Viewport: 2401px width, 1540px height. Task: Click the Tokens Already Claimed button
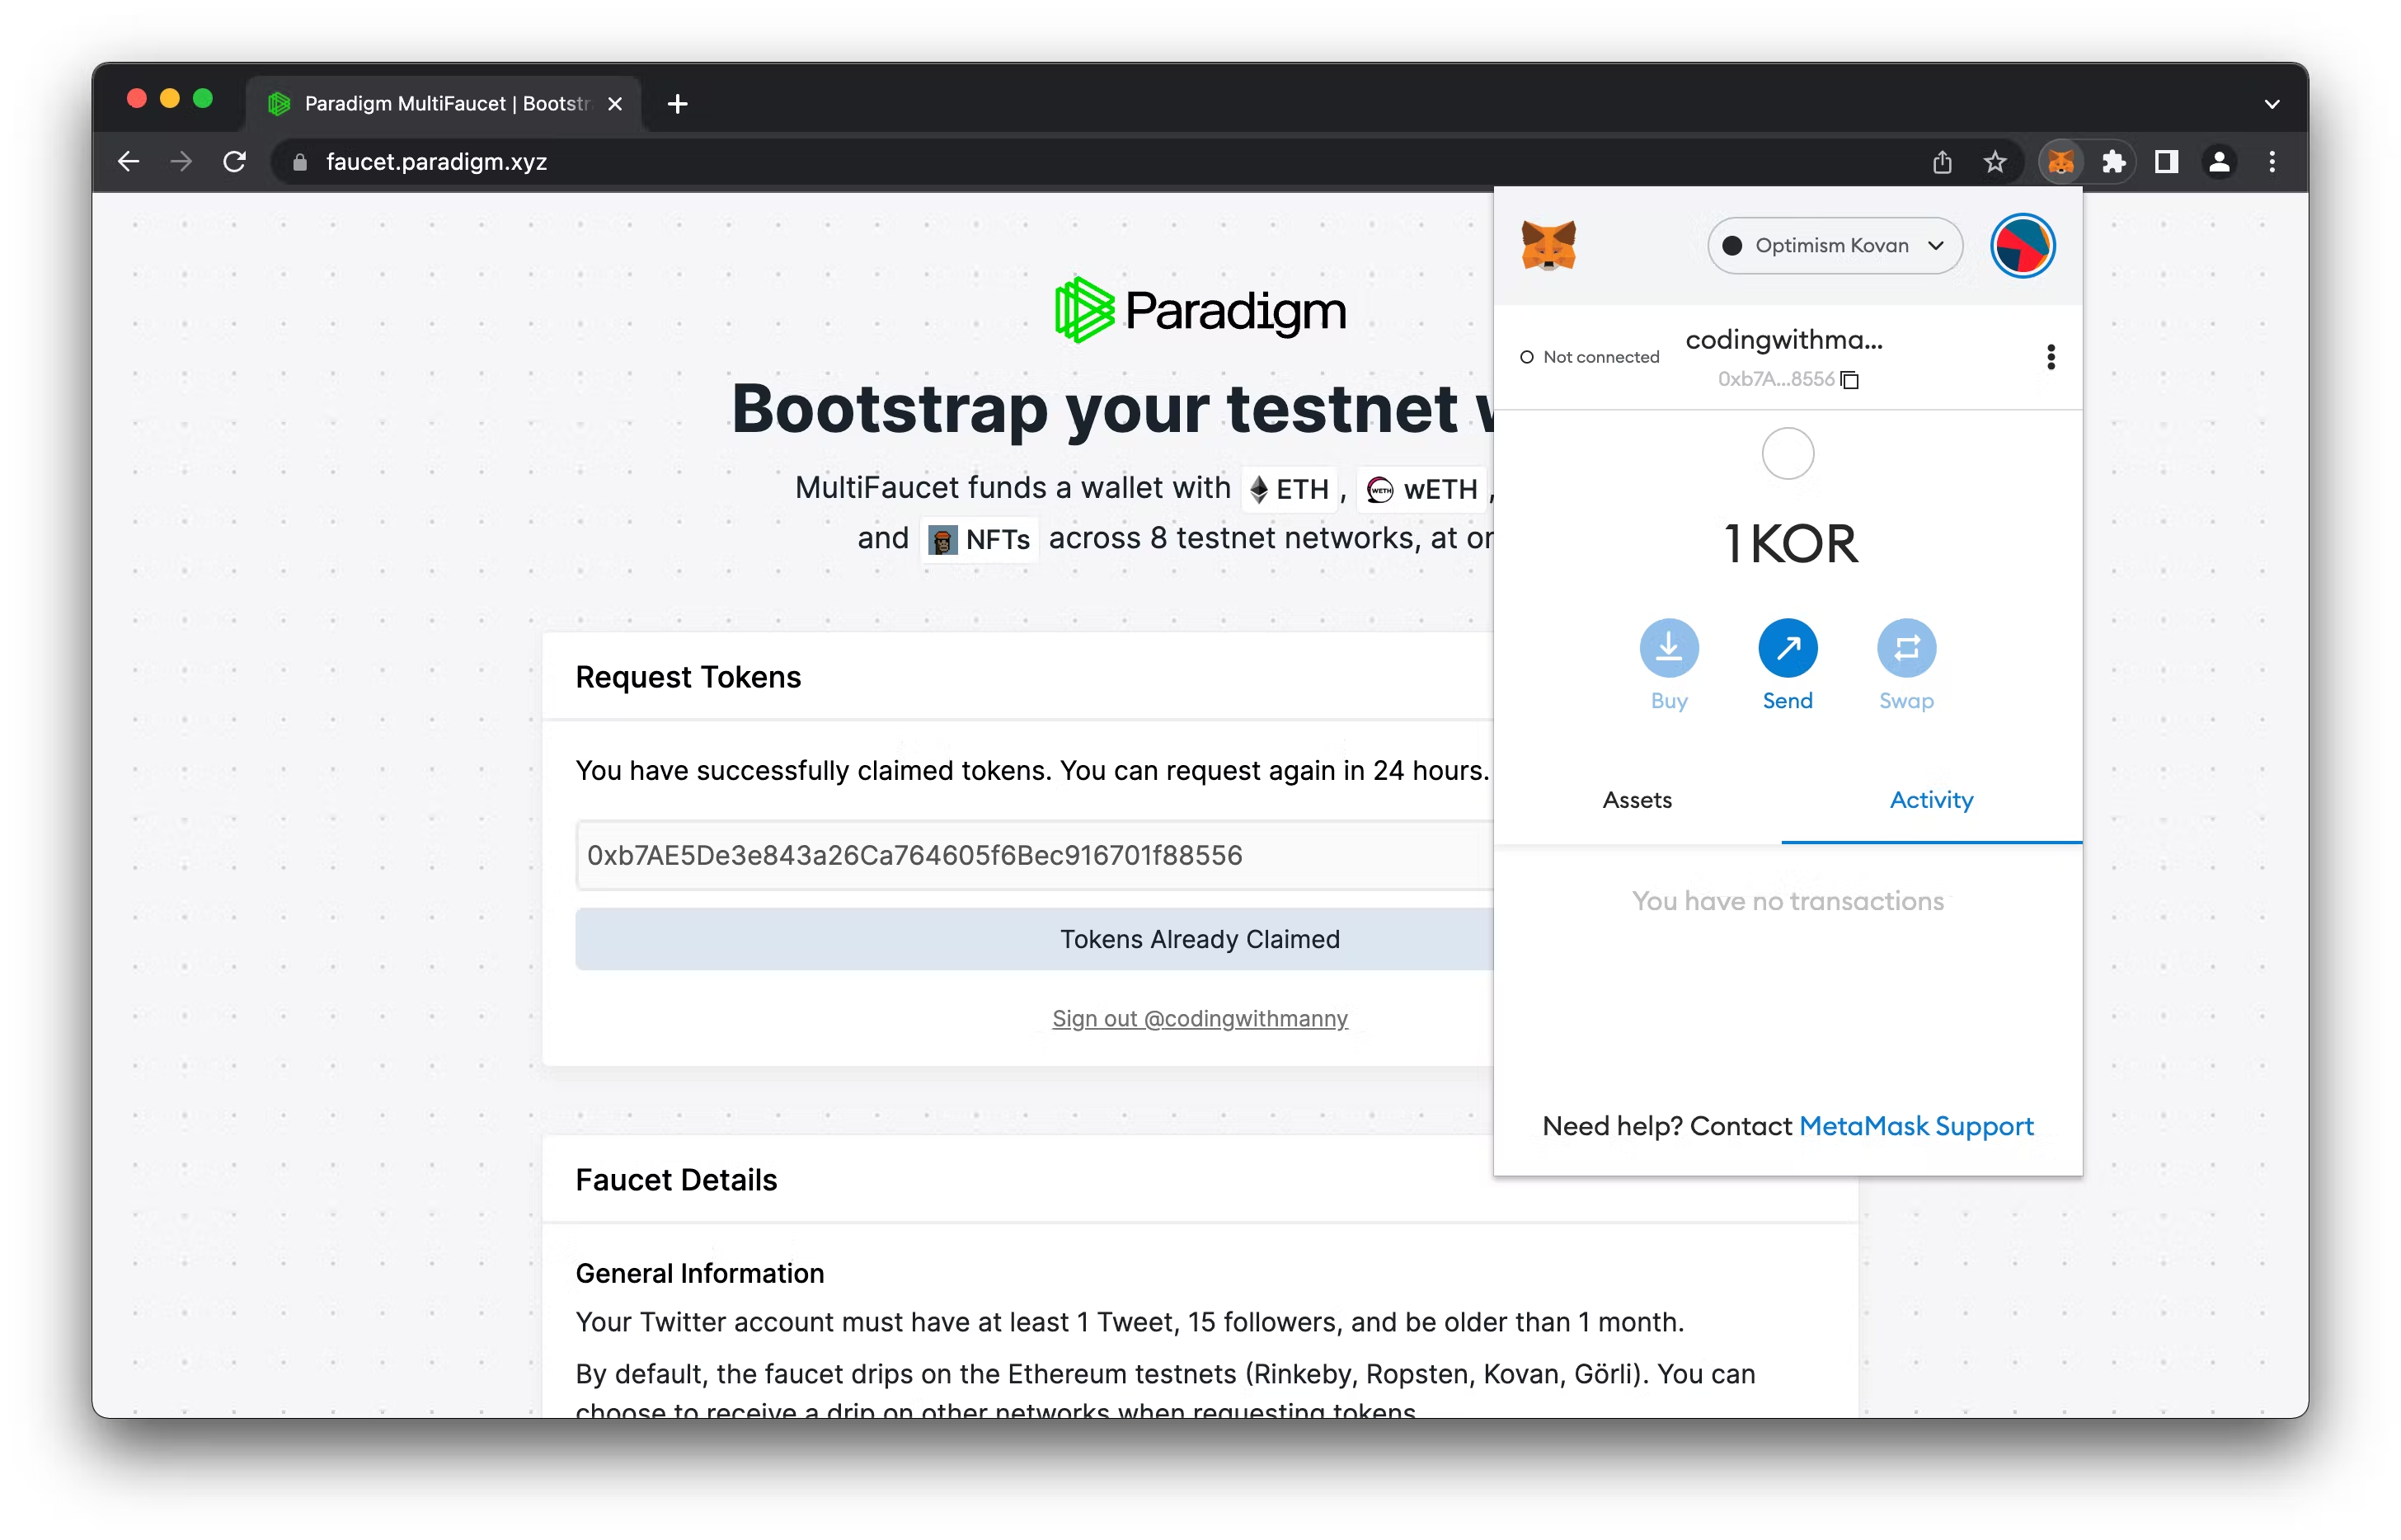1200,938
